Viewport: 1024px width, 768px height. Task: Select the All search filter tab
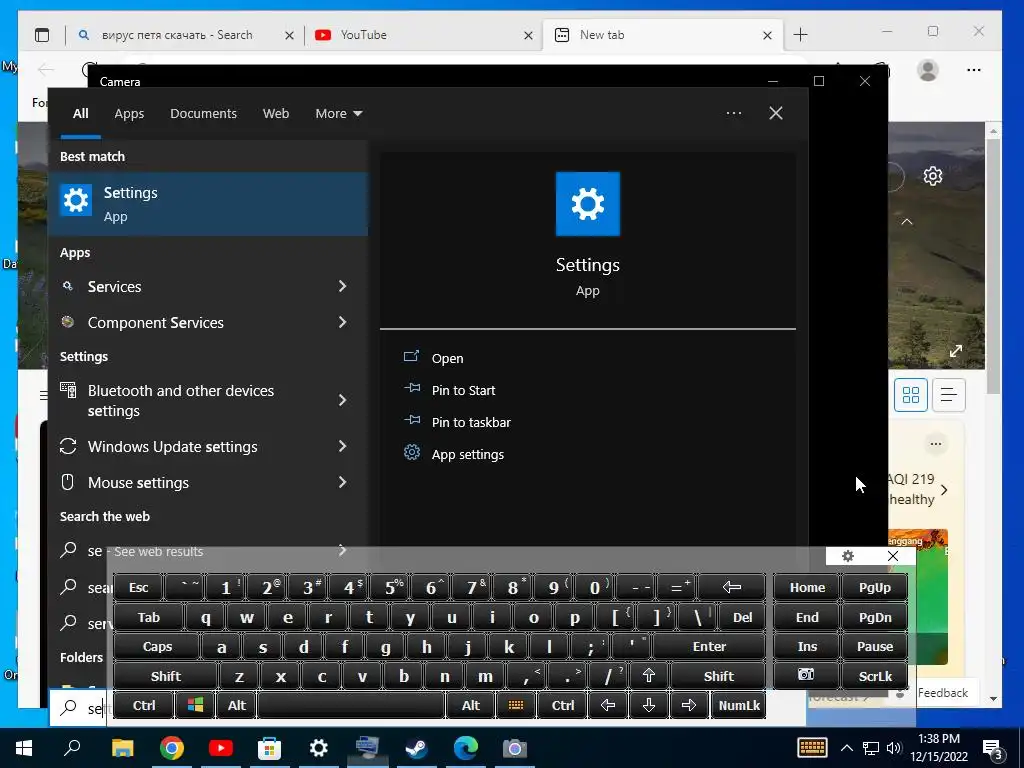tap(80, 113)
